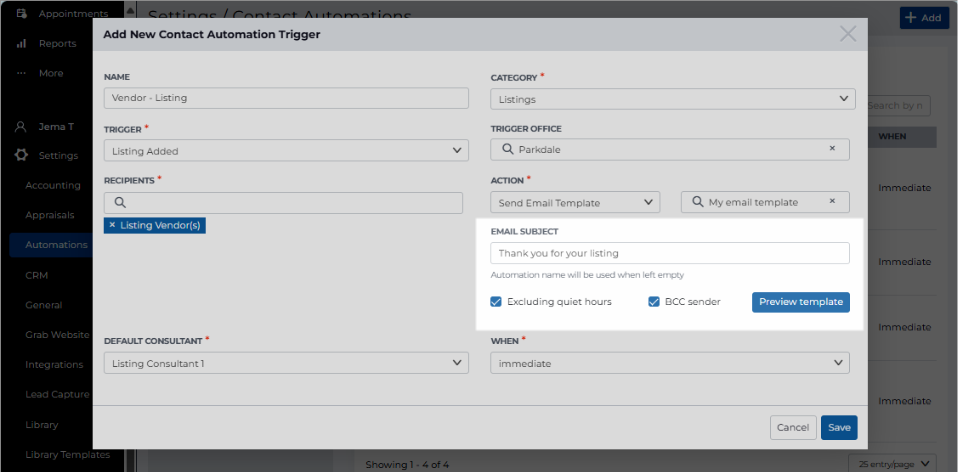Click the Settings gear icon
Image resolution: width=958 pixels, height=472 pixels.
click(21, 155)
